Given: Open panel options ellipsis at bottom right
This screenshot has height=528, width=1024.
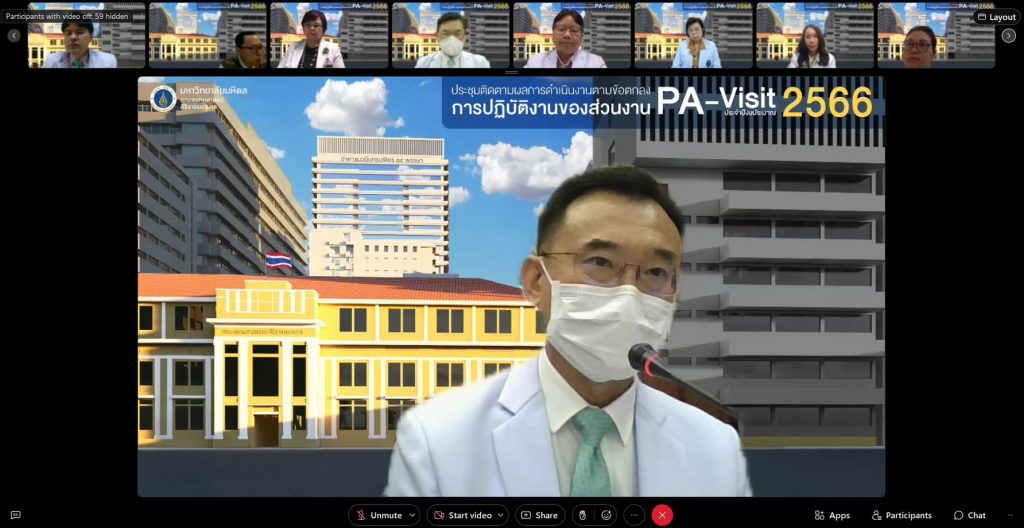Looking at the screenshot, I should coord(1008,515).
